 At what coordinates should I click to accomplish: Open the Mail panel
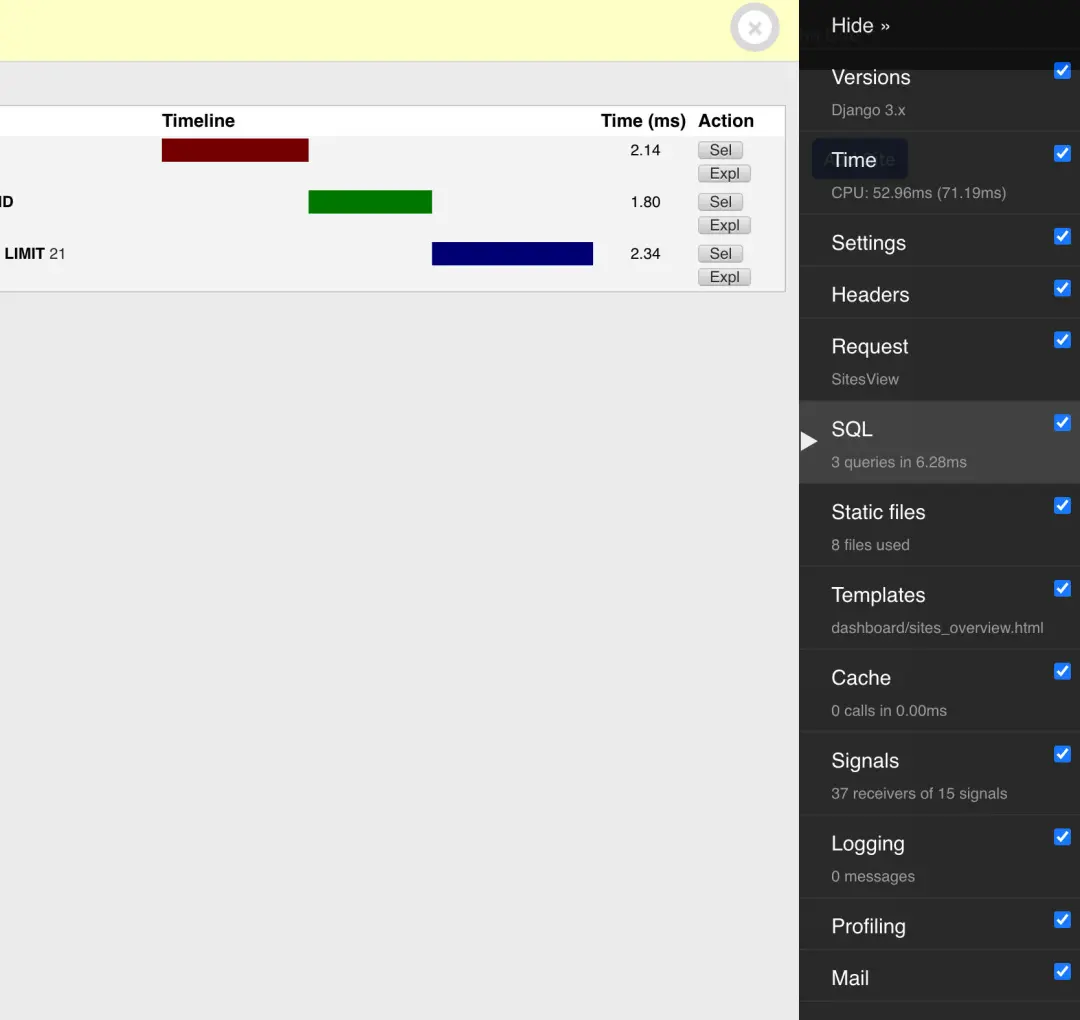tap(850, 977)
